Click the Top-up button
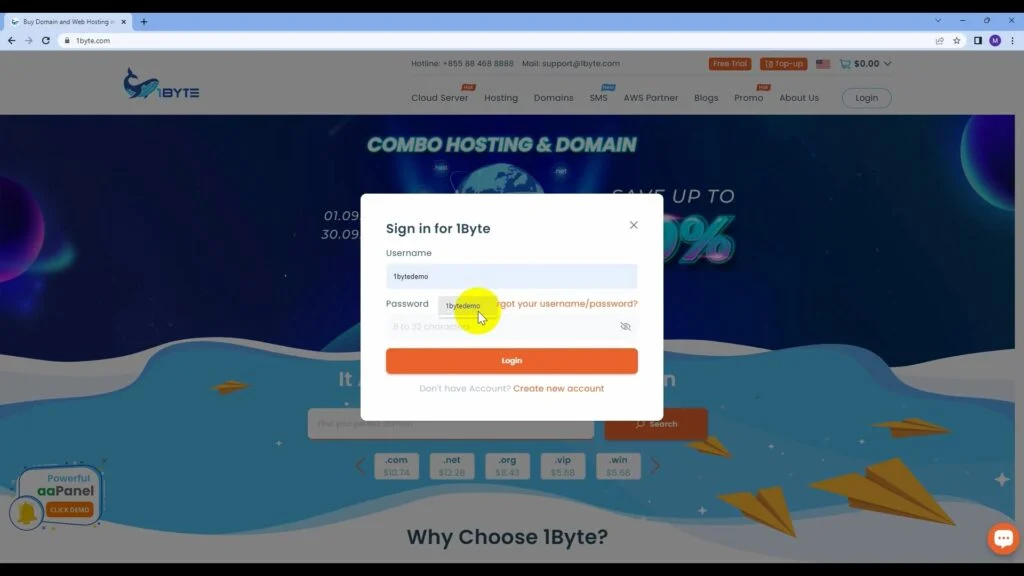 tap(783, 63)
